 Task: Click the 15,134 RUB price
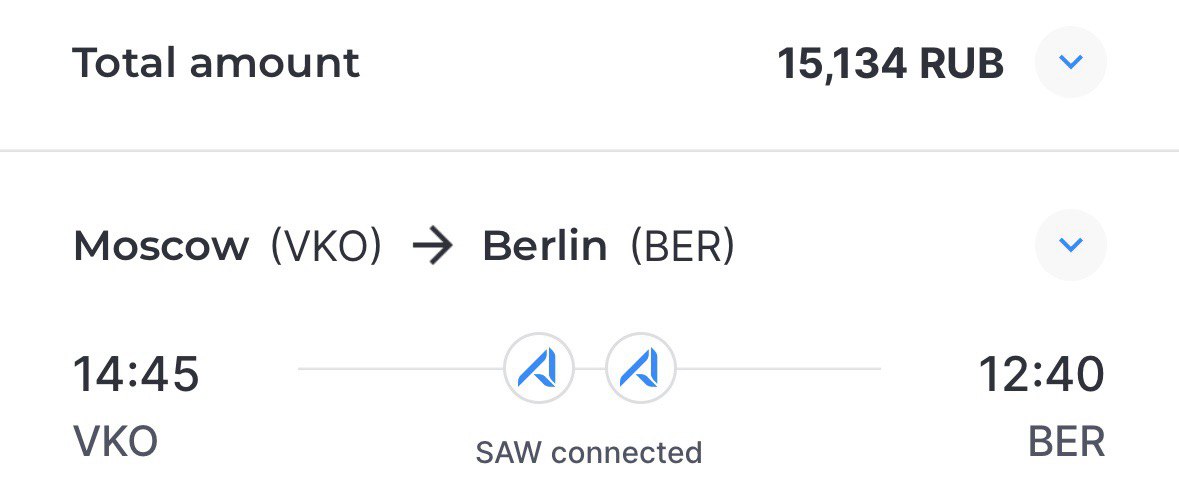(890, 65)
